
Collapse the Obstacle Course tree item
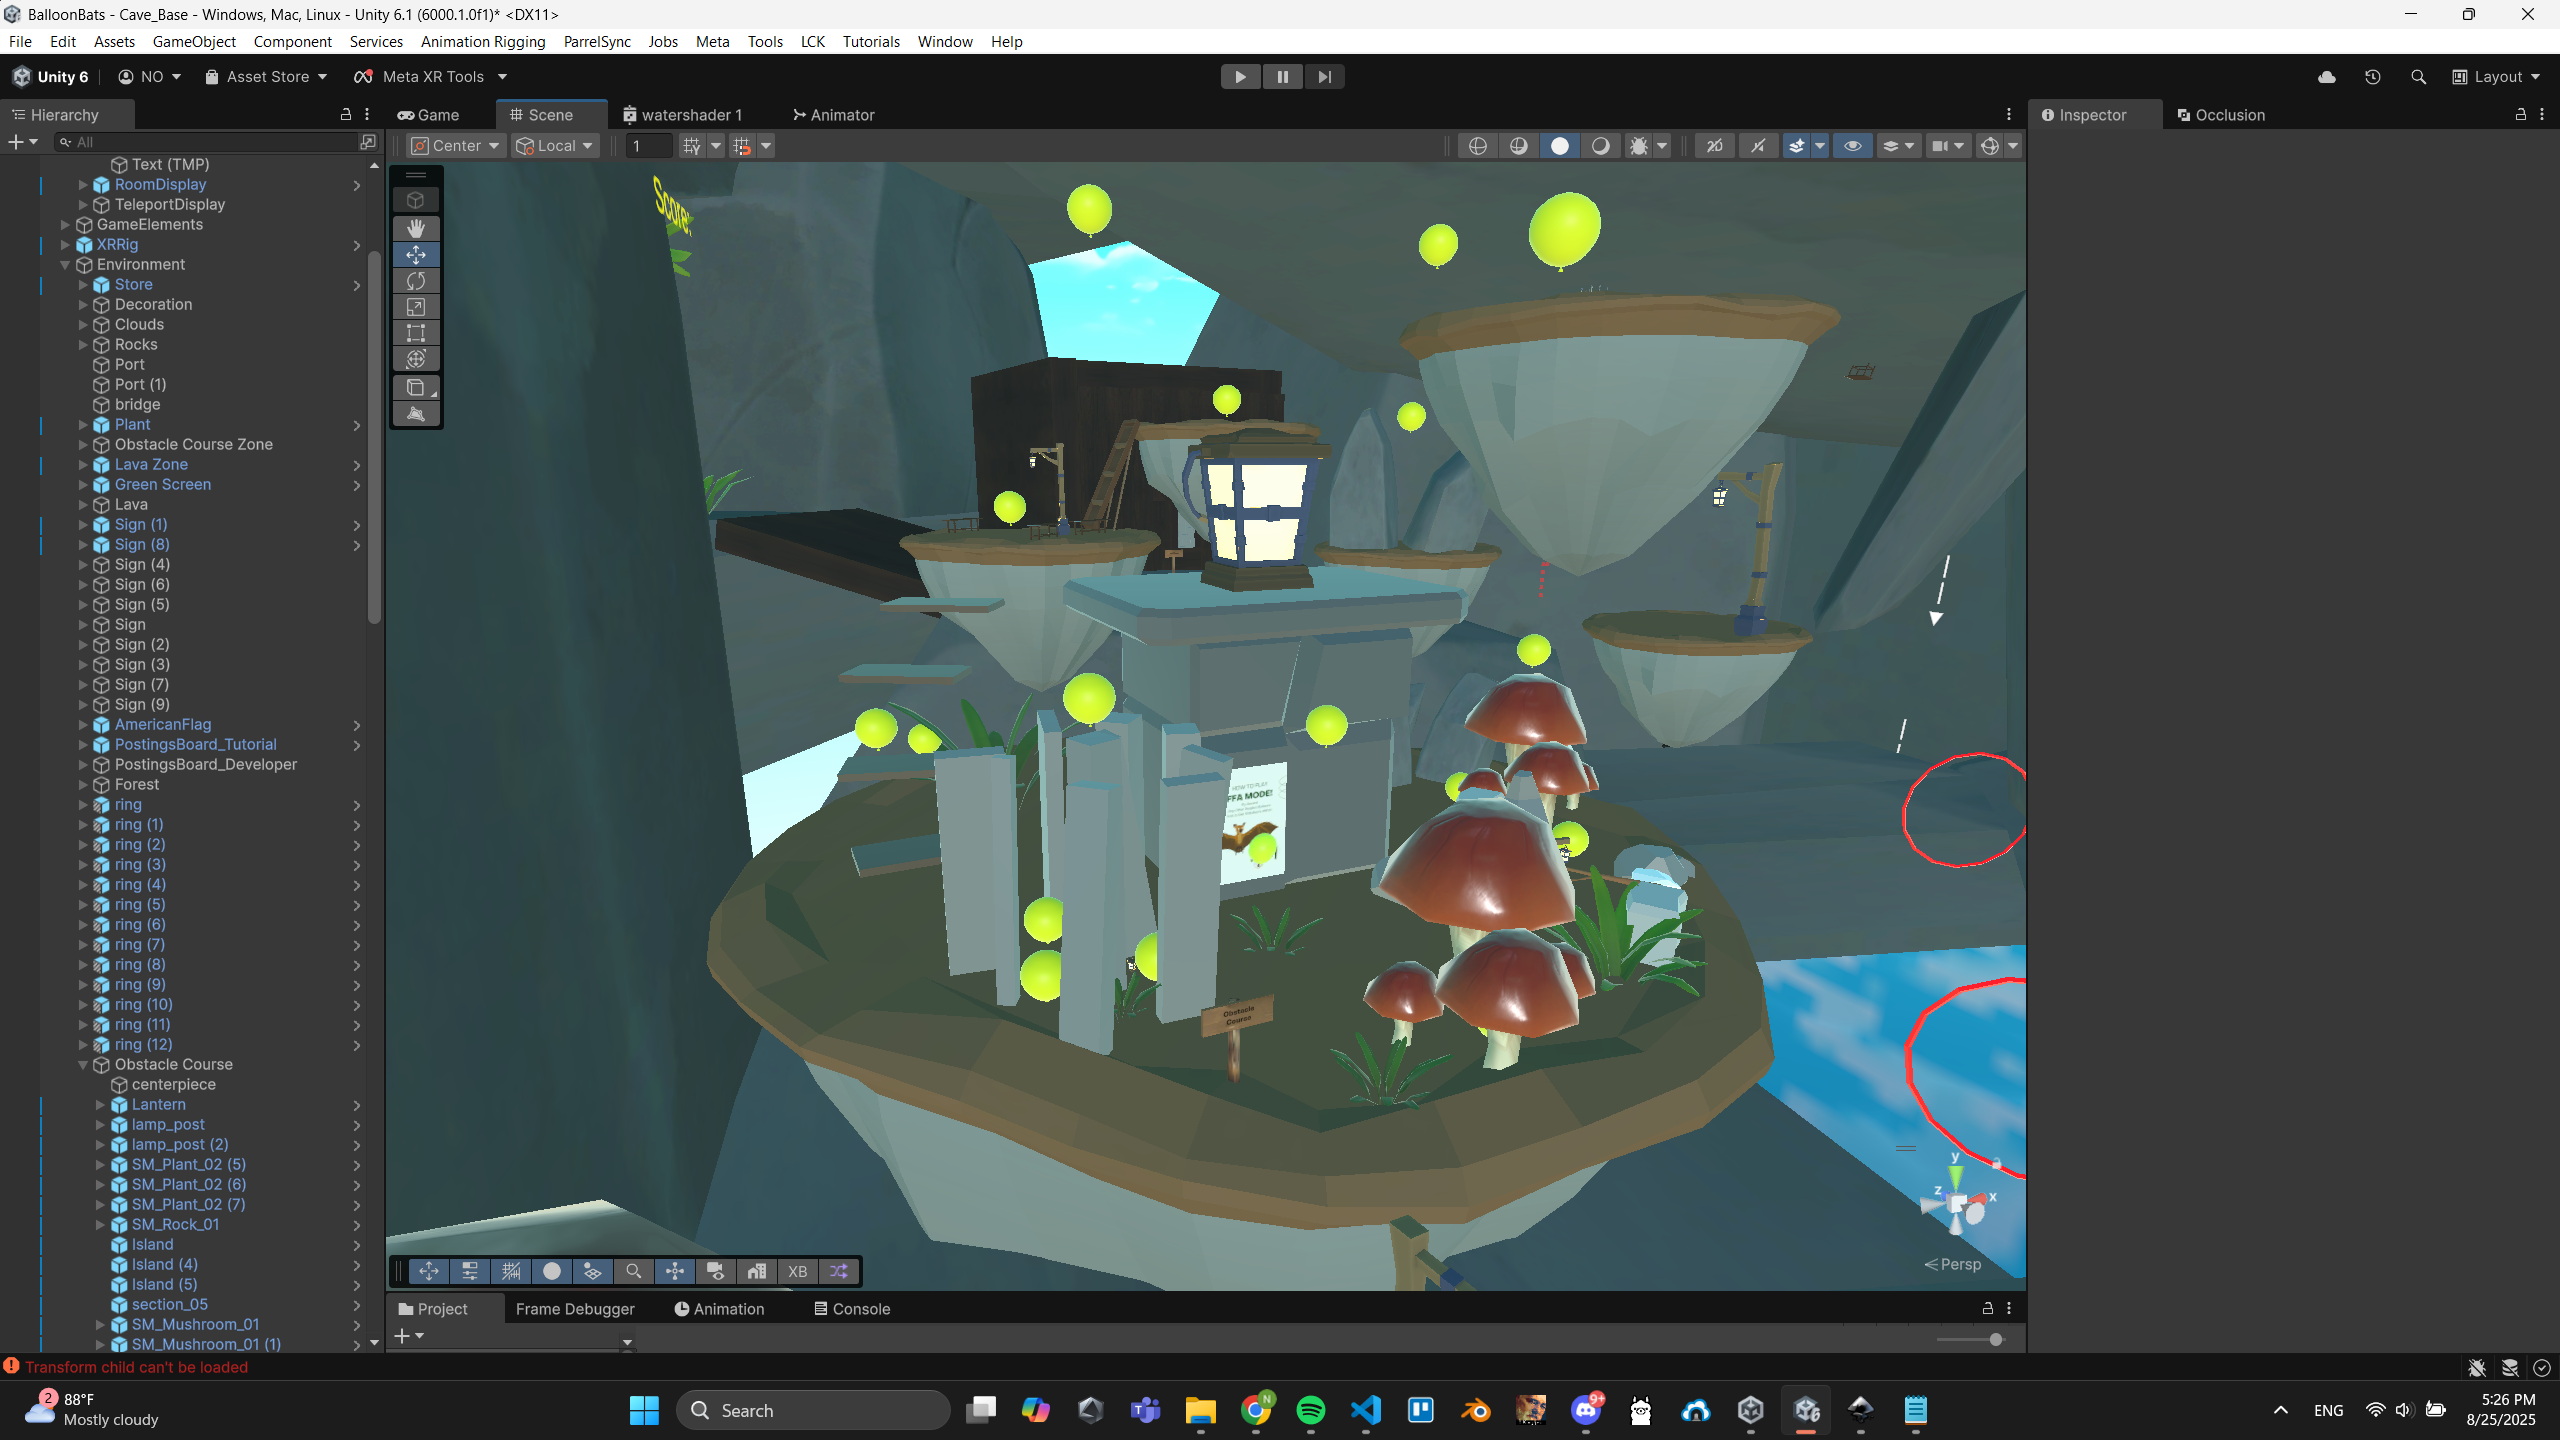point(84,1065)
